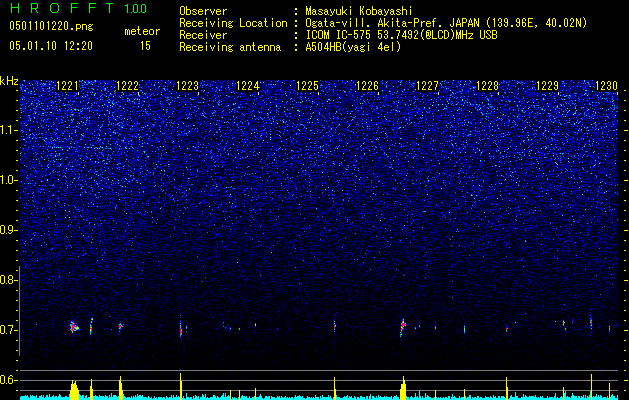Click the kHz axis unit label
629x400 pixels.
pos(9,81)
